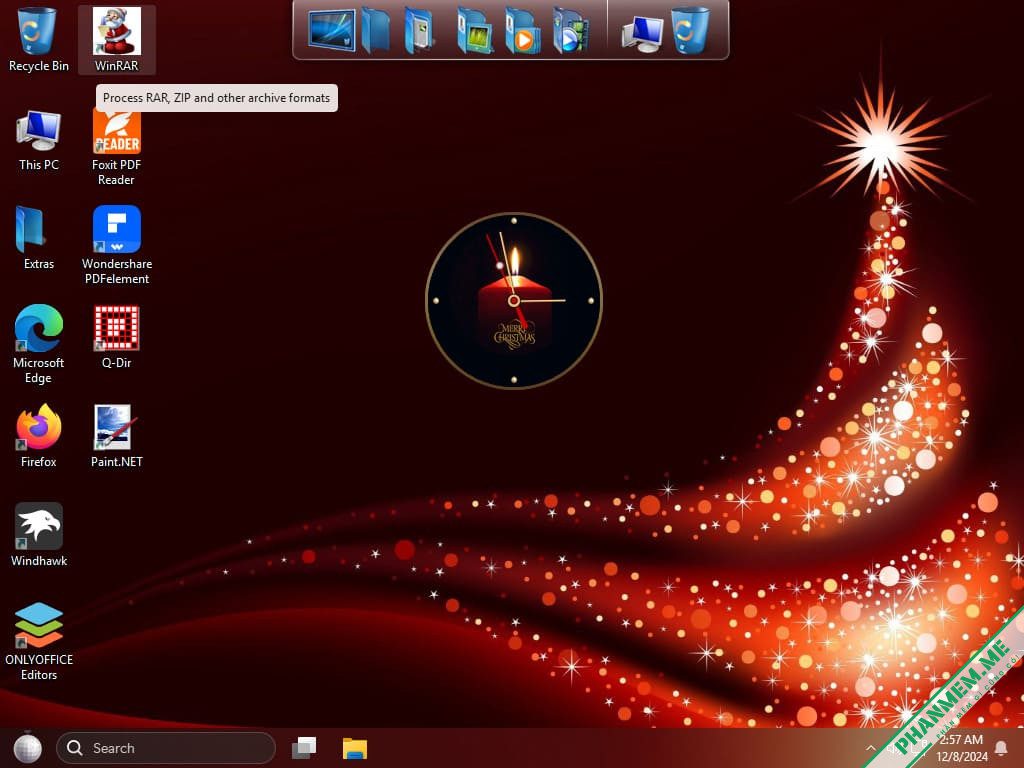Open the Recycle Bin desktop icon
Image resolution: width=1024 pixels, height=768 pixels.
(x=39, y=39)
